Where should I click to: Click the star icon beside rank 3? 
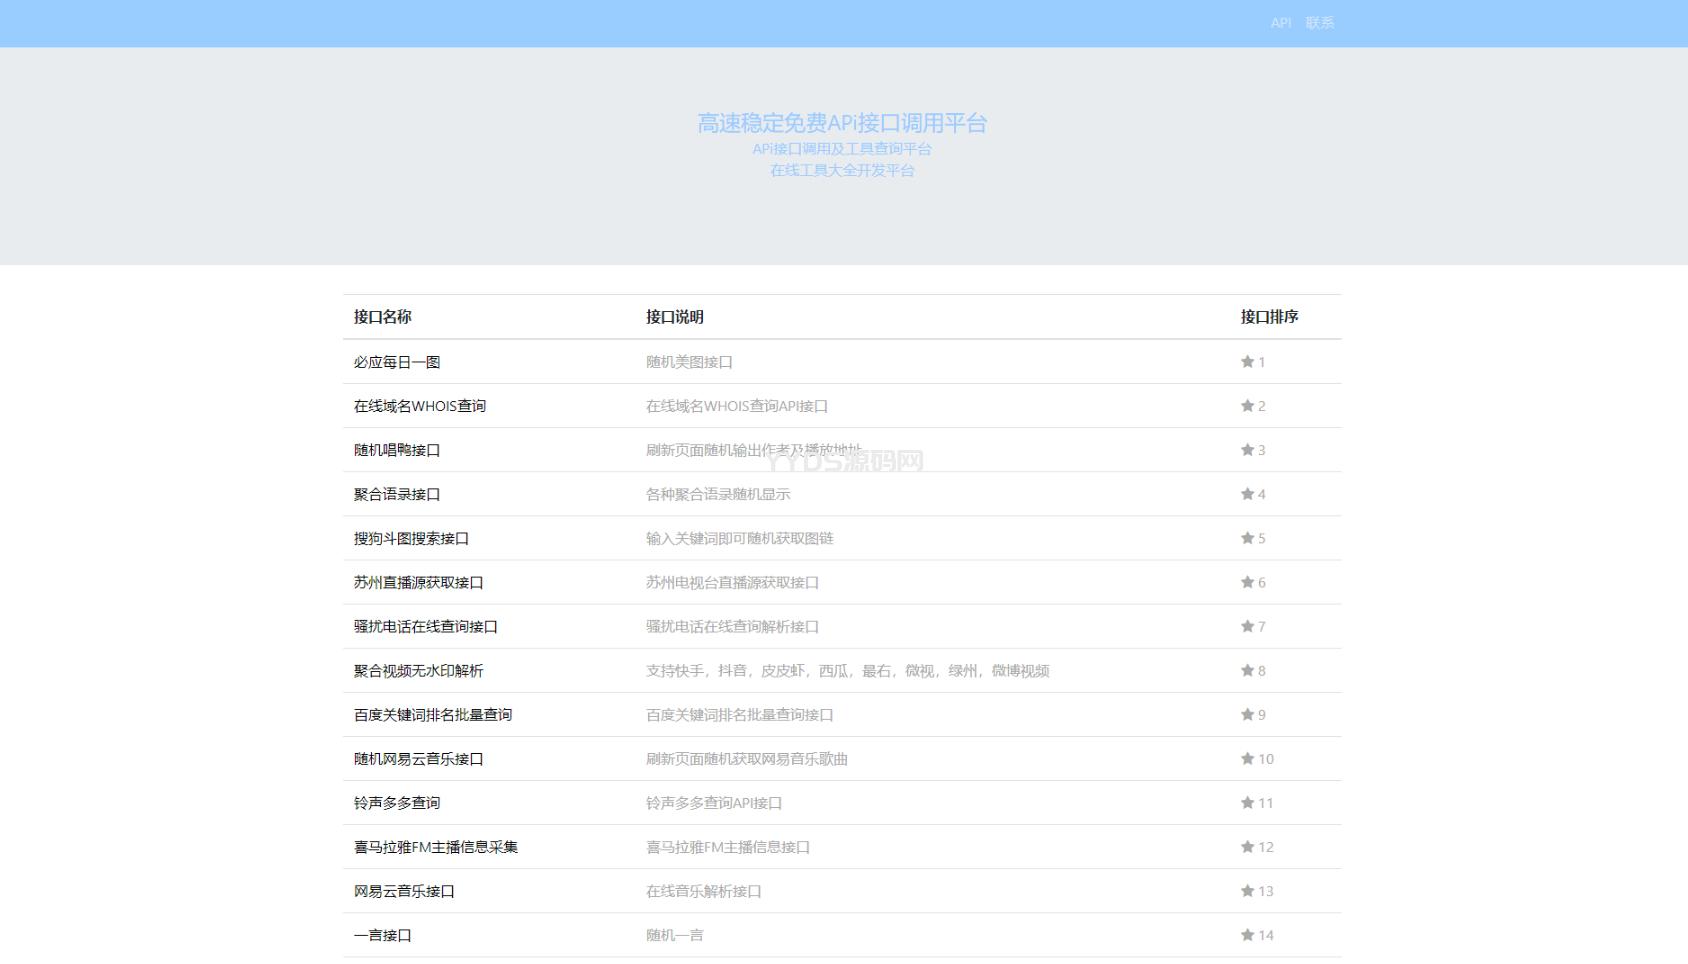click(1247, 450)
